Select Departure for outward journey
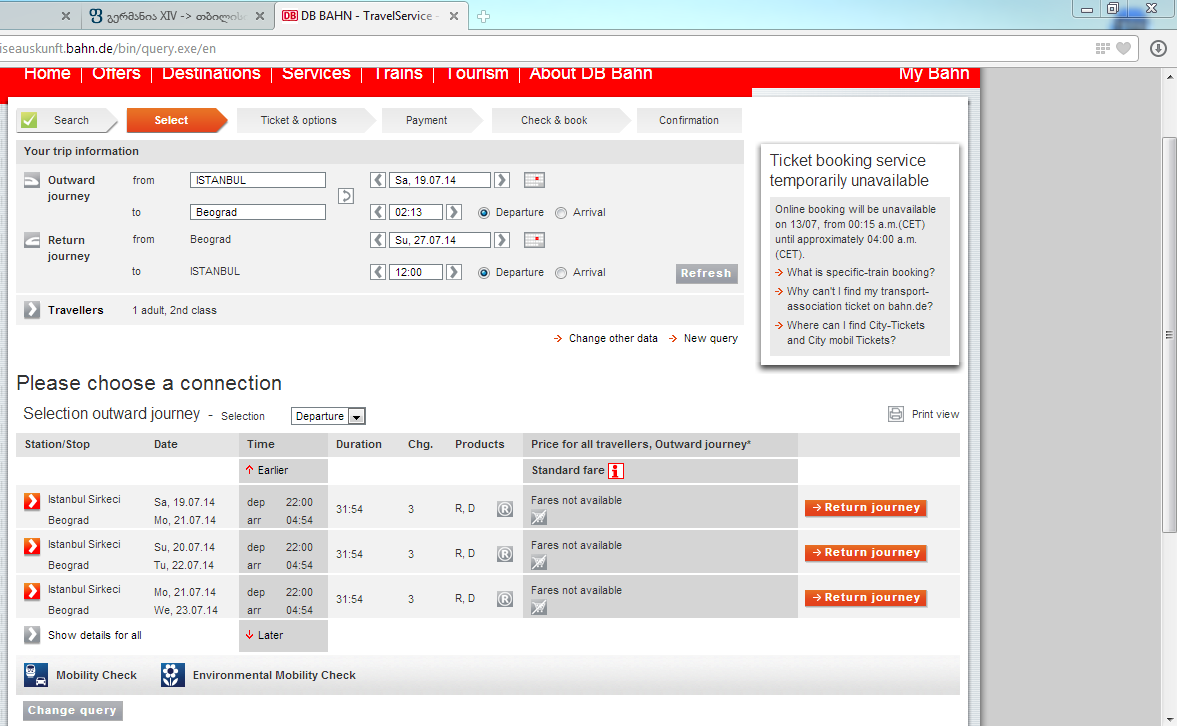The height and width of the screenshot is (726, 1177). (484, 213)
